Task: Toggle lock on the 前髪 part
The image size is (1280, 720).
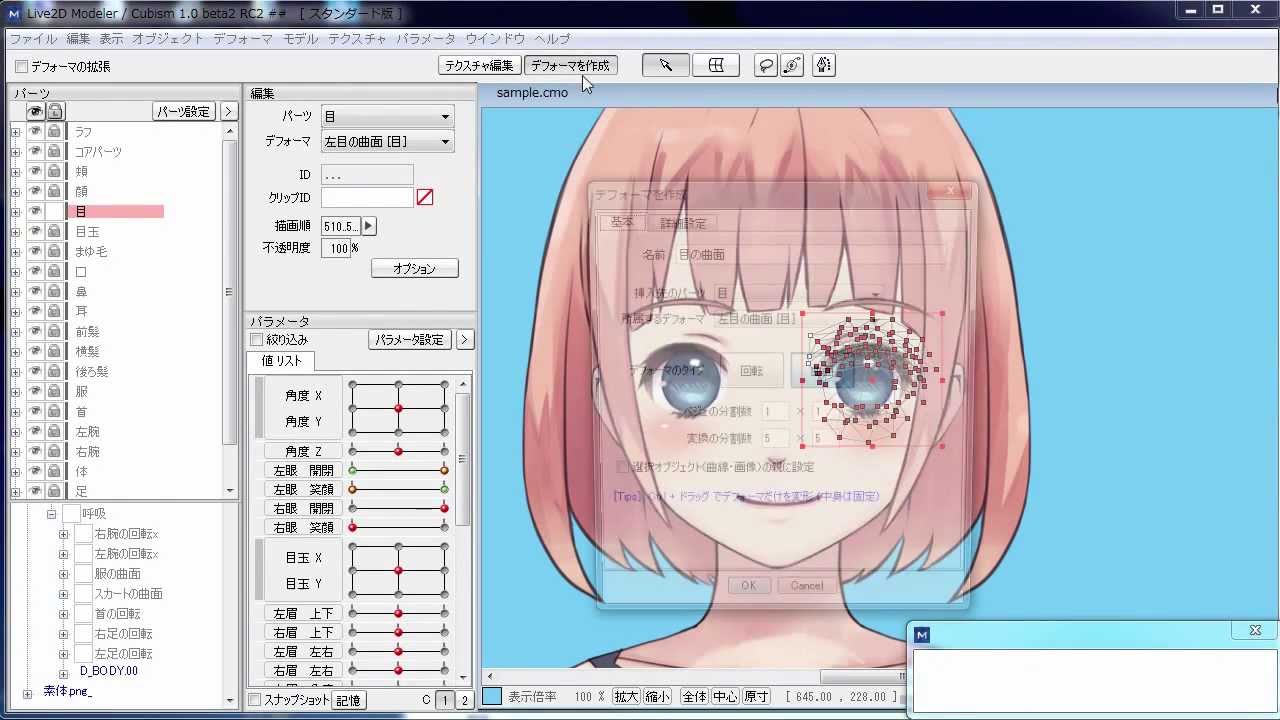Action: coord(54,332)
